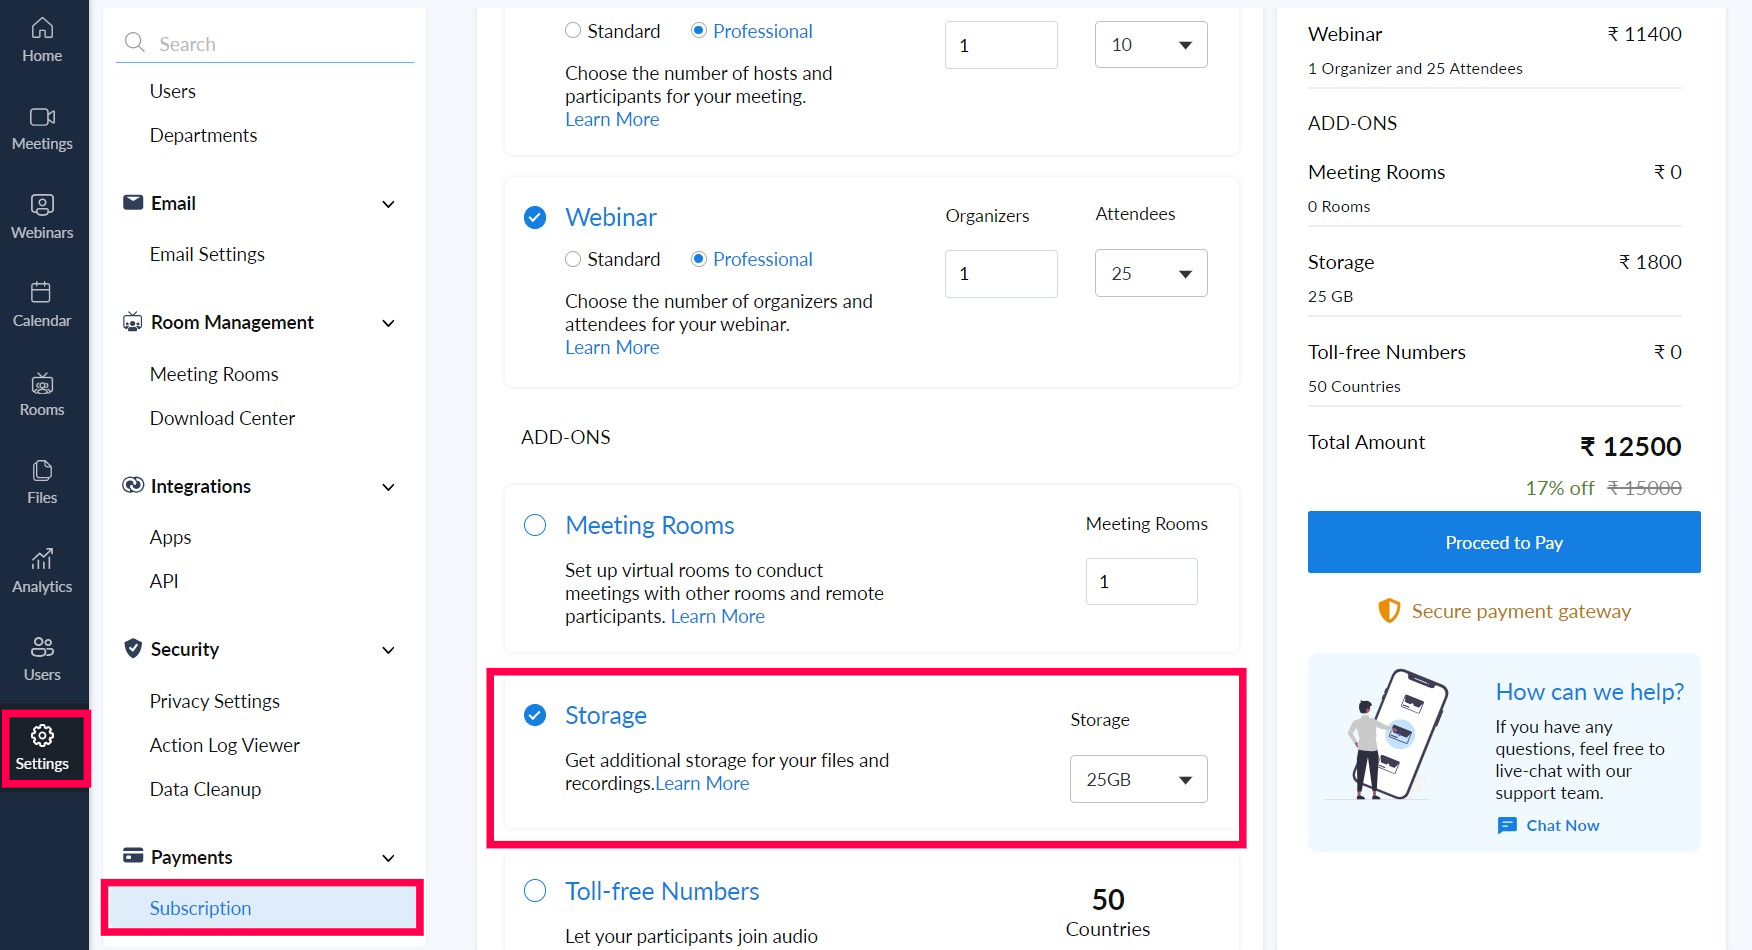Click the Meeting Rooms quantity field

[1141, 582]
